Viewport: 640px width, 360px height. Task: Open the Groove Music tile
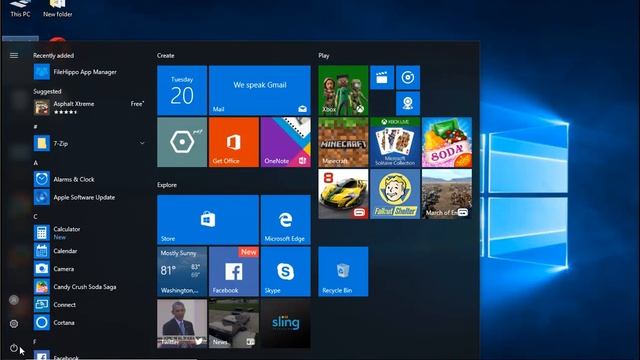pyautogui.click(x=408, y=78)
